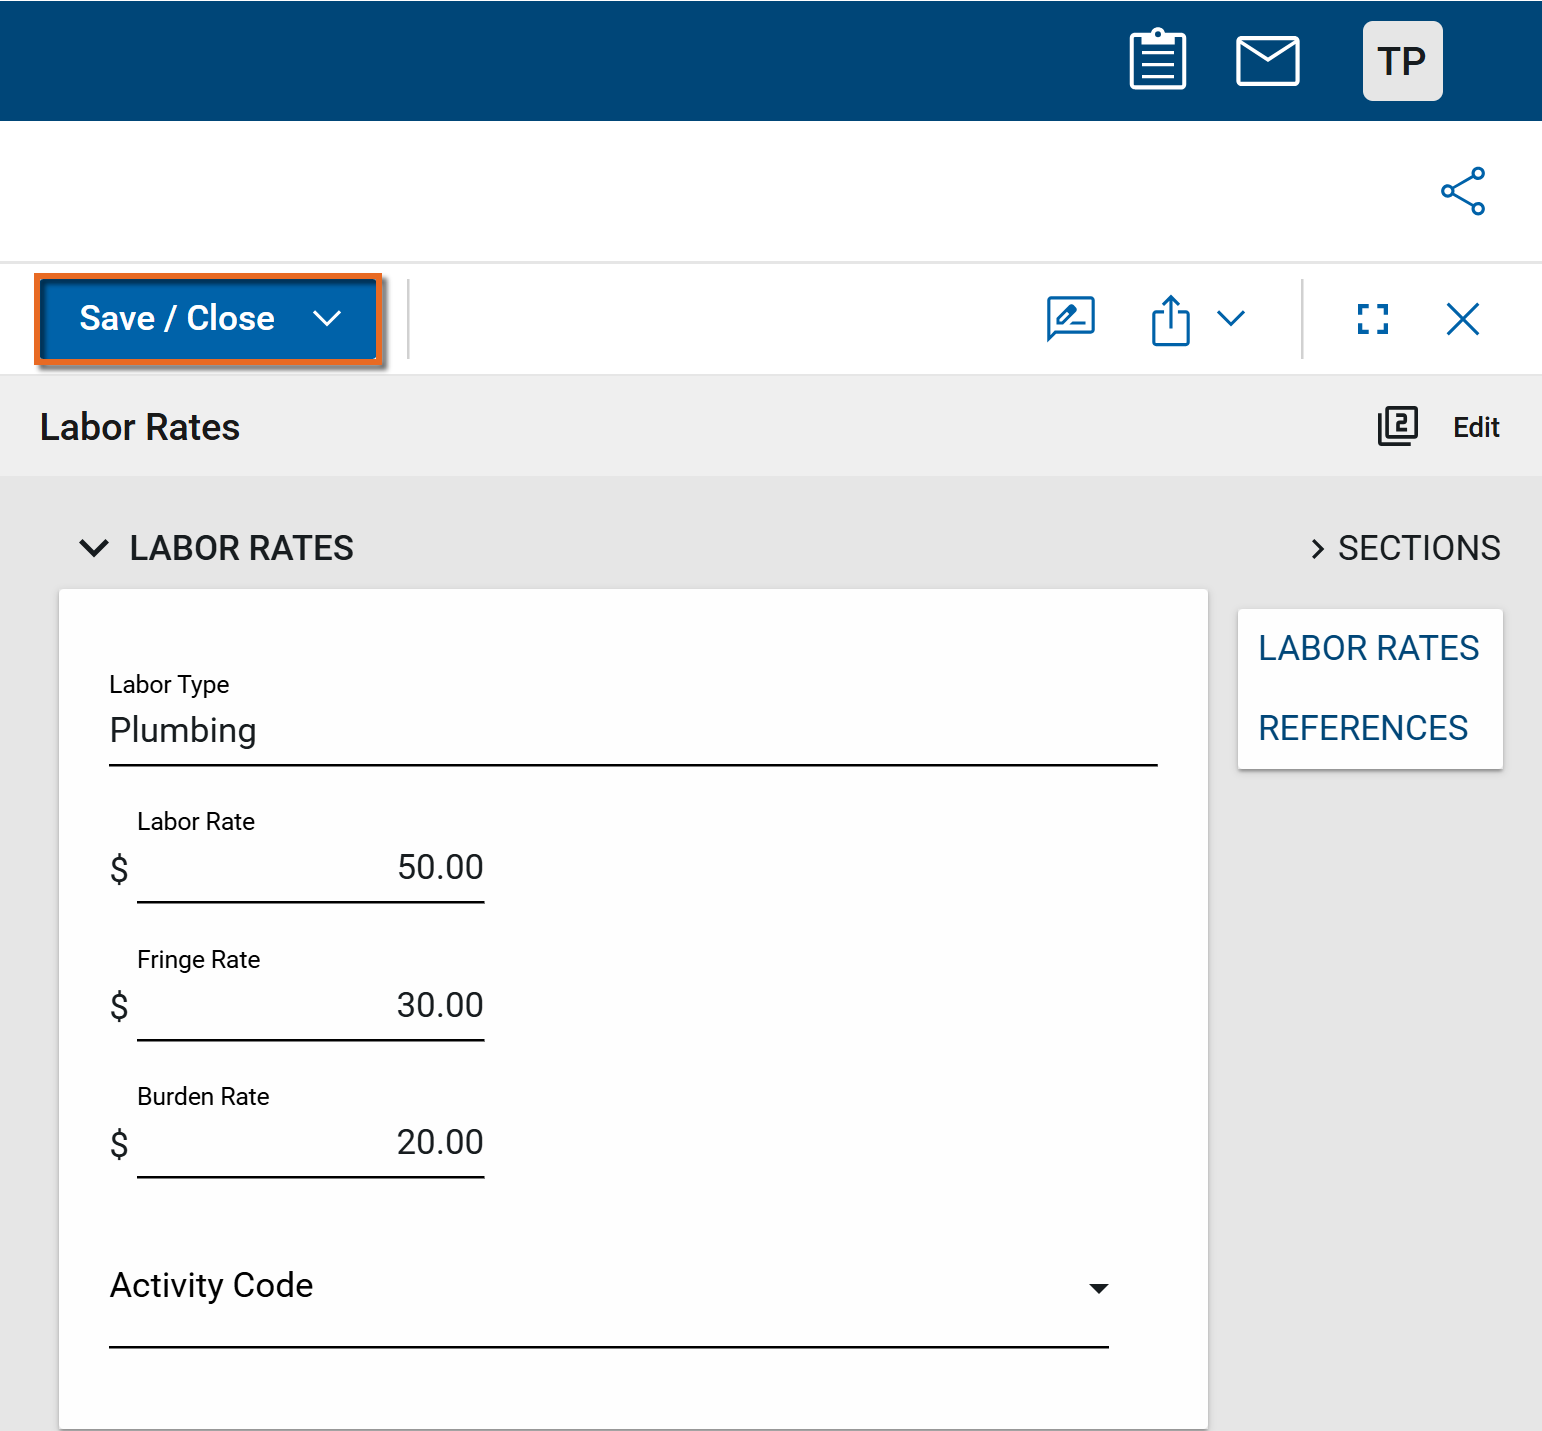Screen dimensions: 1542x1431
Task: Click the multi-page layout icon beside Edit
Action: 1397,427
